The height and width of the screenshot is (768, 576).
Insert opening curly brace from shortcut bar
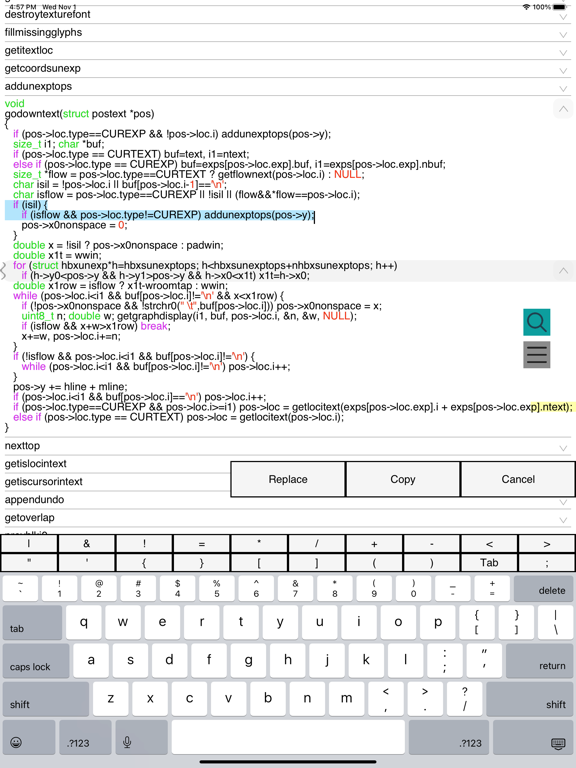pyautogui.click(x=144, y=562)
